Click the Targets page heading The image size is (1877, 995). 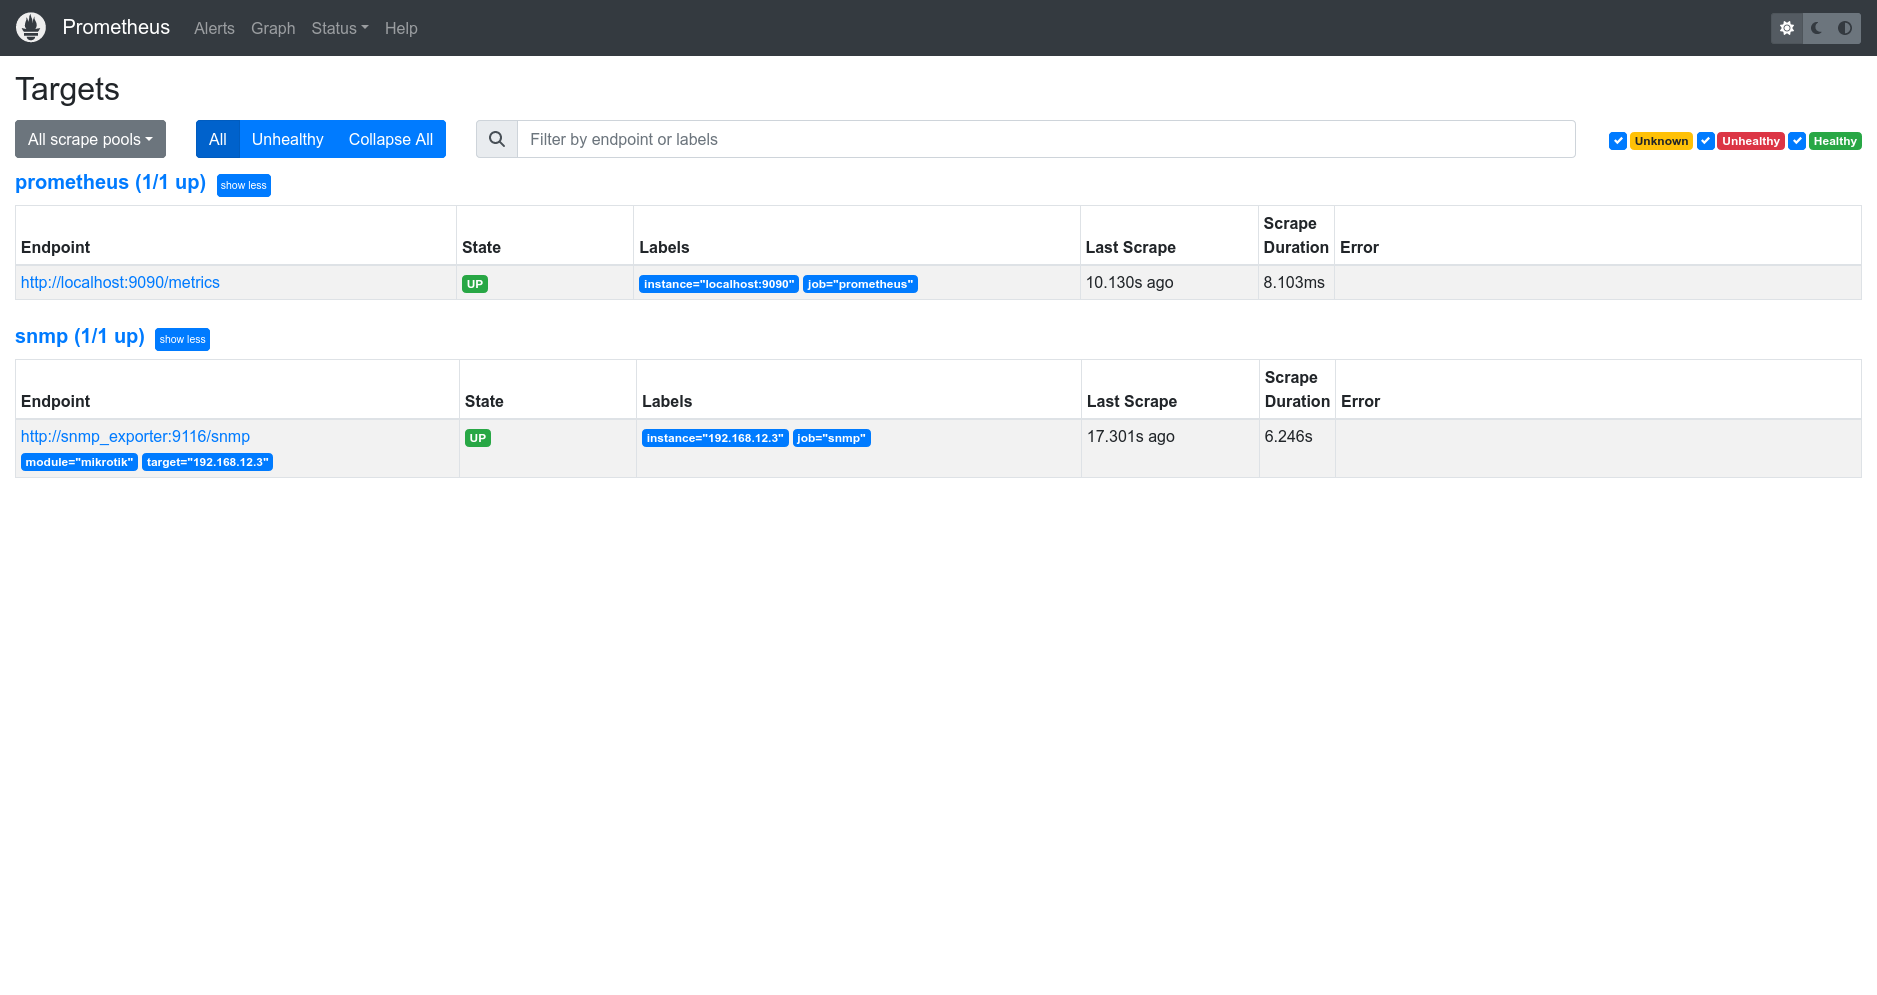[67, 89]
